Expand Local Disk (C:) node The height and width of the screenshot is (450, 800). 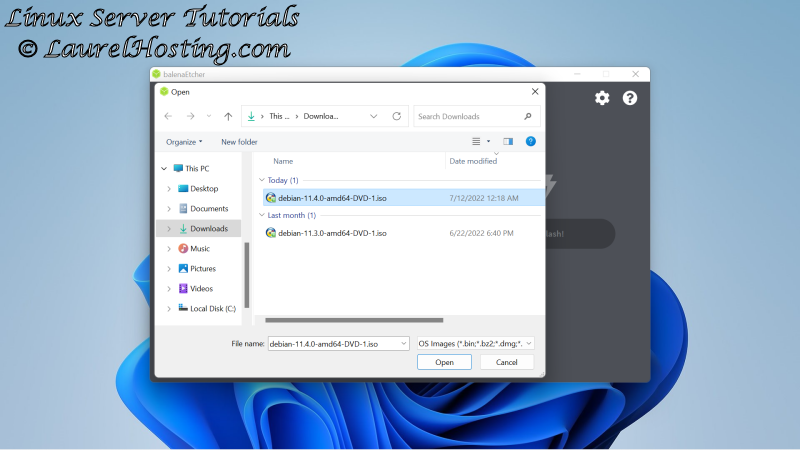(169, 309)
